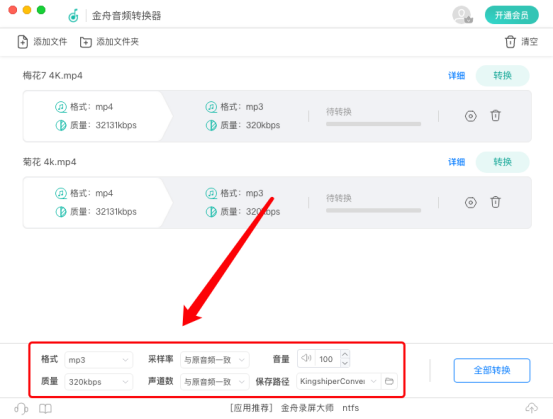Screen dimensions: 553x419
Task: Click the 开通会员 button
Action: (511, 15)
